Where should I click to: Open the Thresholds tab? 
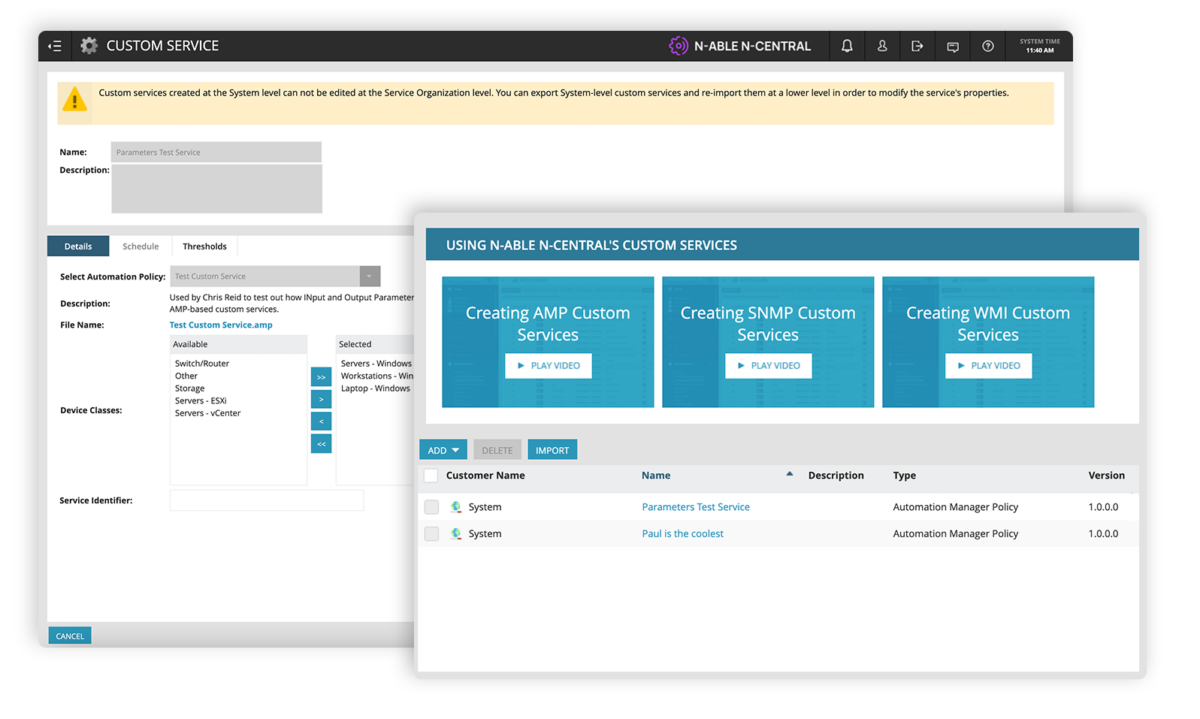click(x=205, y=245)
